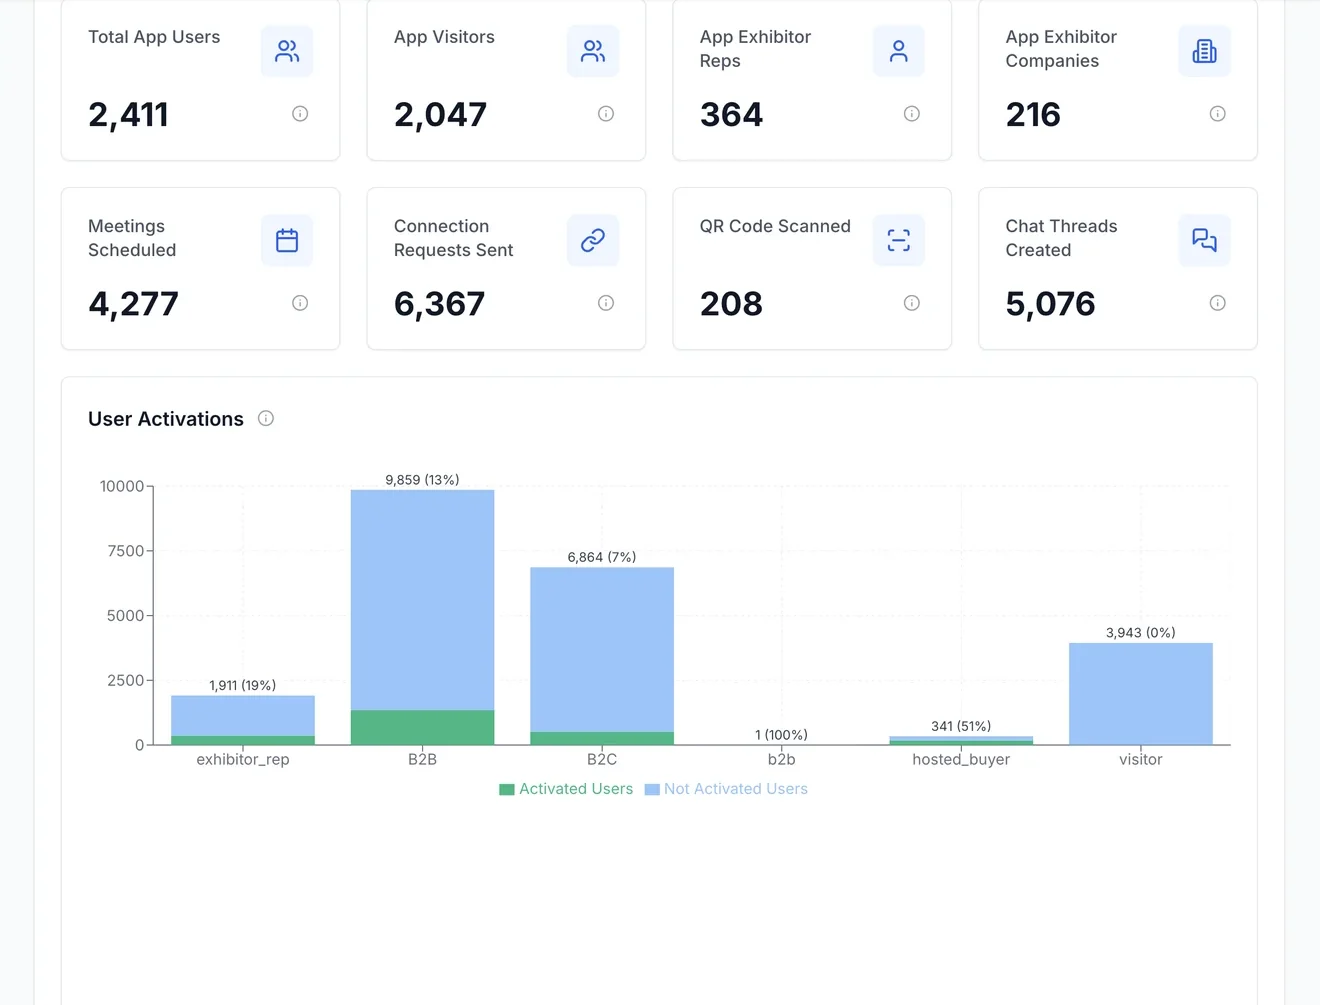
Task: Select the B2C bar in the chart
Action: 602,656
